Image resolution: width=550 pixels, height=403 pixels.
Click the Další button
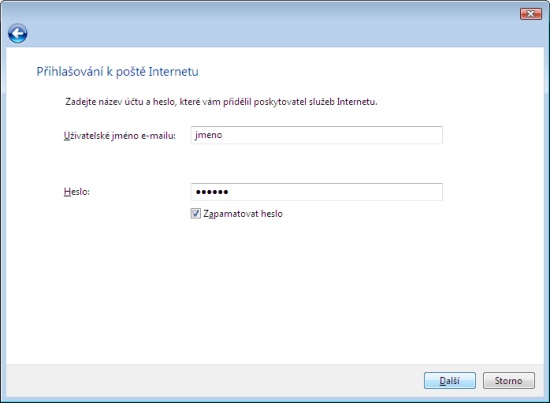pos(450,381)
